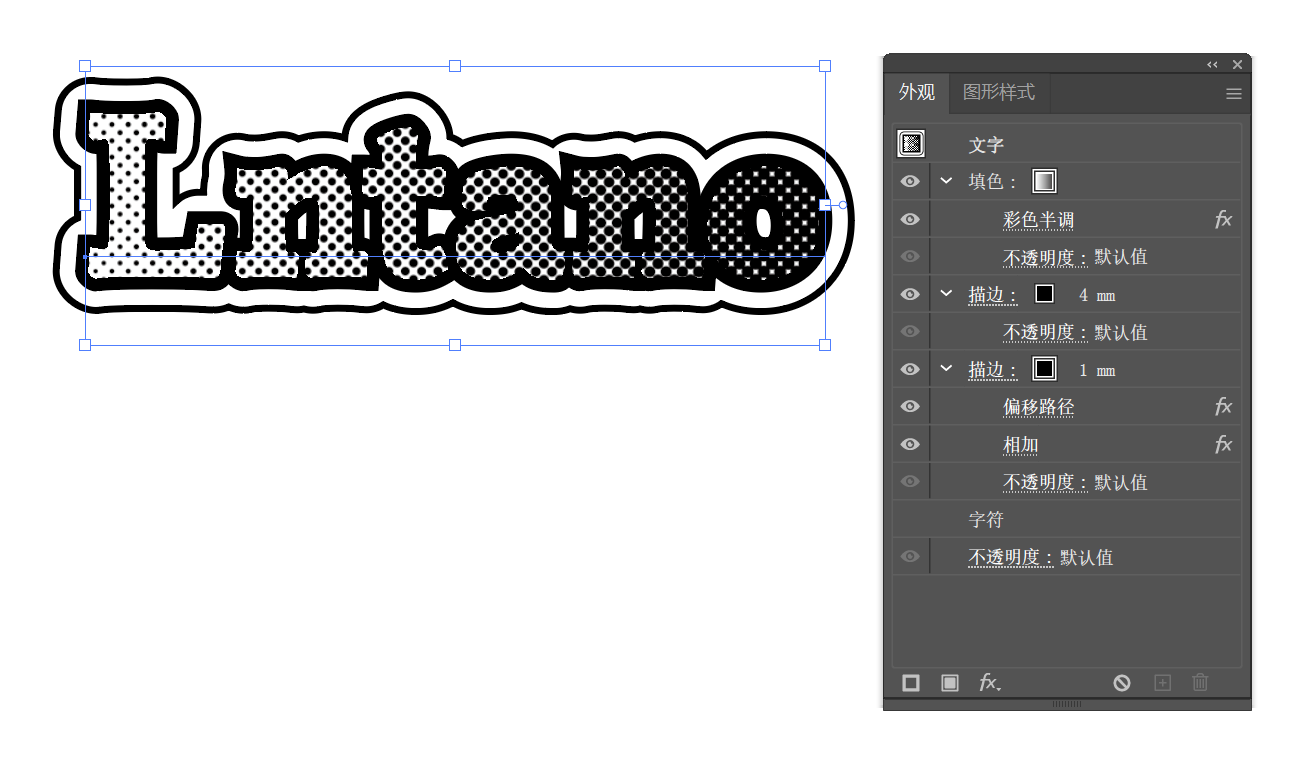Open the appearance panel menu
Screen dimensions: 1311x764
(x=1234, y=94)
